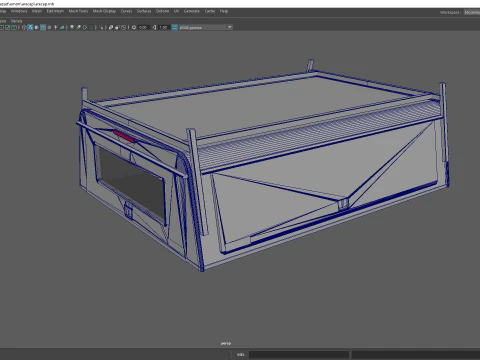Open the Mesh Tools menu
Screen dimensions: 480x360
click(x=78, y=11)
